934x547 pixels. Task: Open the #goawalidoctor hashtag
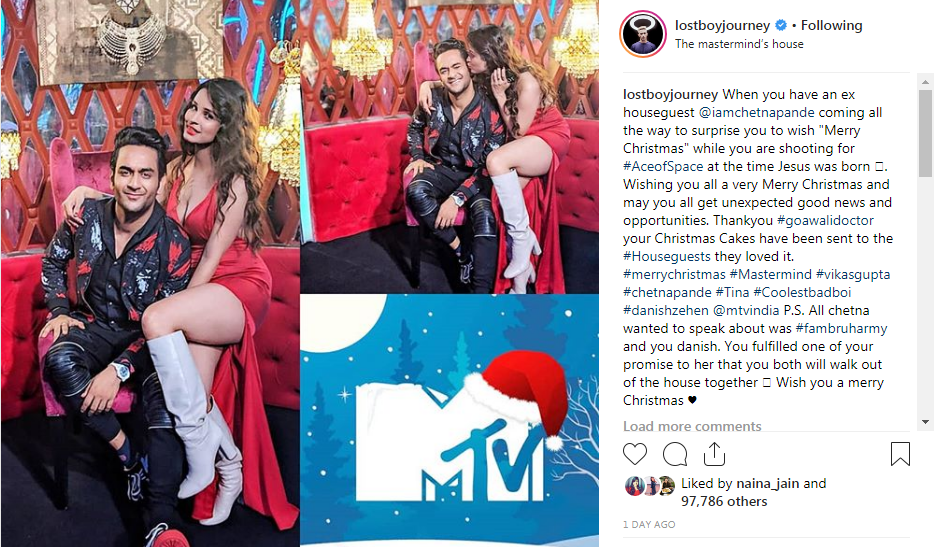click(826, 220)
